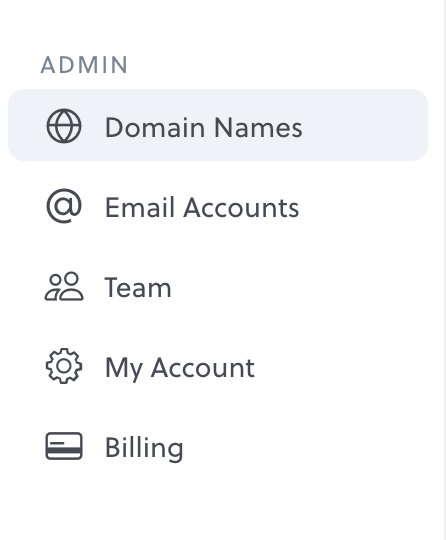Viewport: 446px width, 540px height.
Task: Select the Team menu entry
Action: pos(218,286)
